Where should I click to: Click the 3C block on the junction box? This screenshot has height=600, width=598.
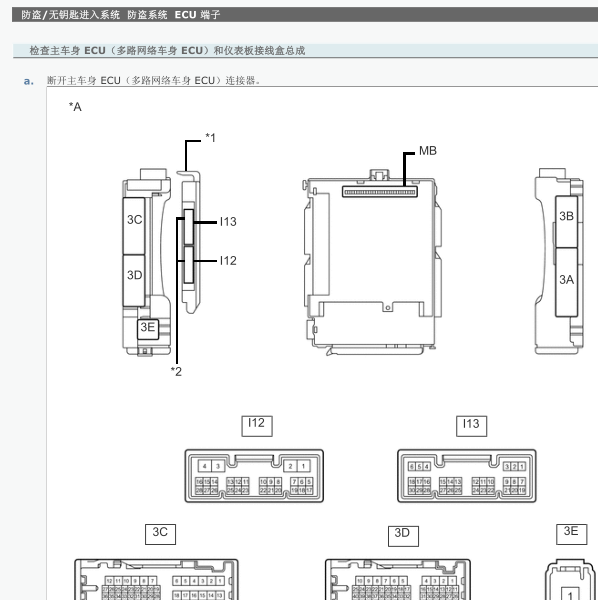coord(134,226)
